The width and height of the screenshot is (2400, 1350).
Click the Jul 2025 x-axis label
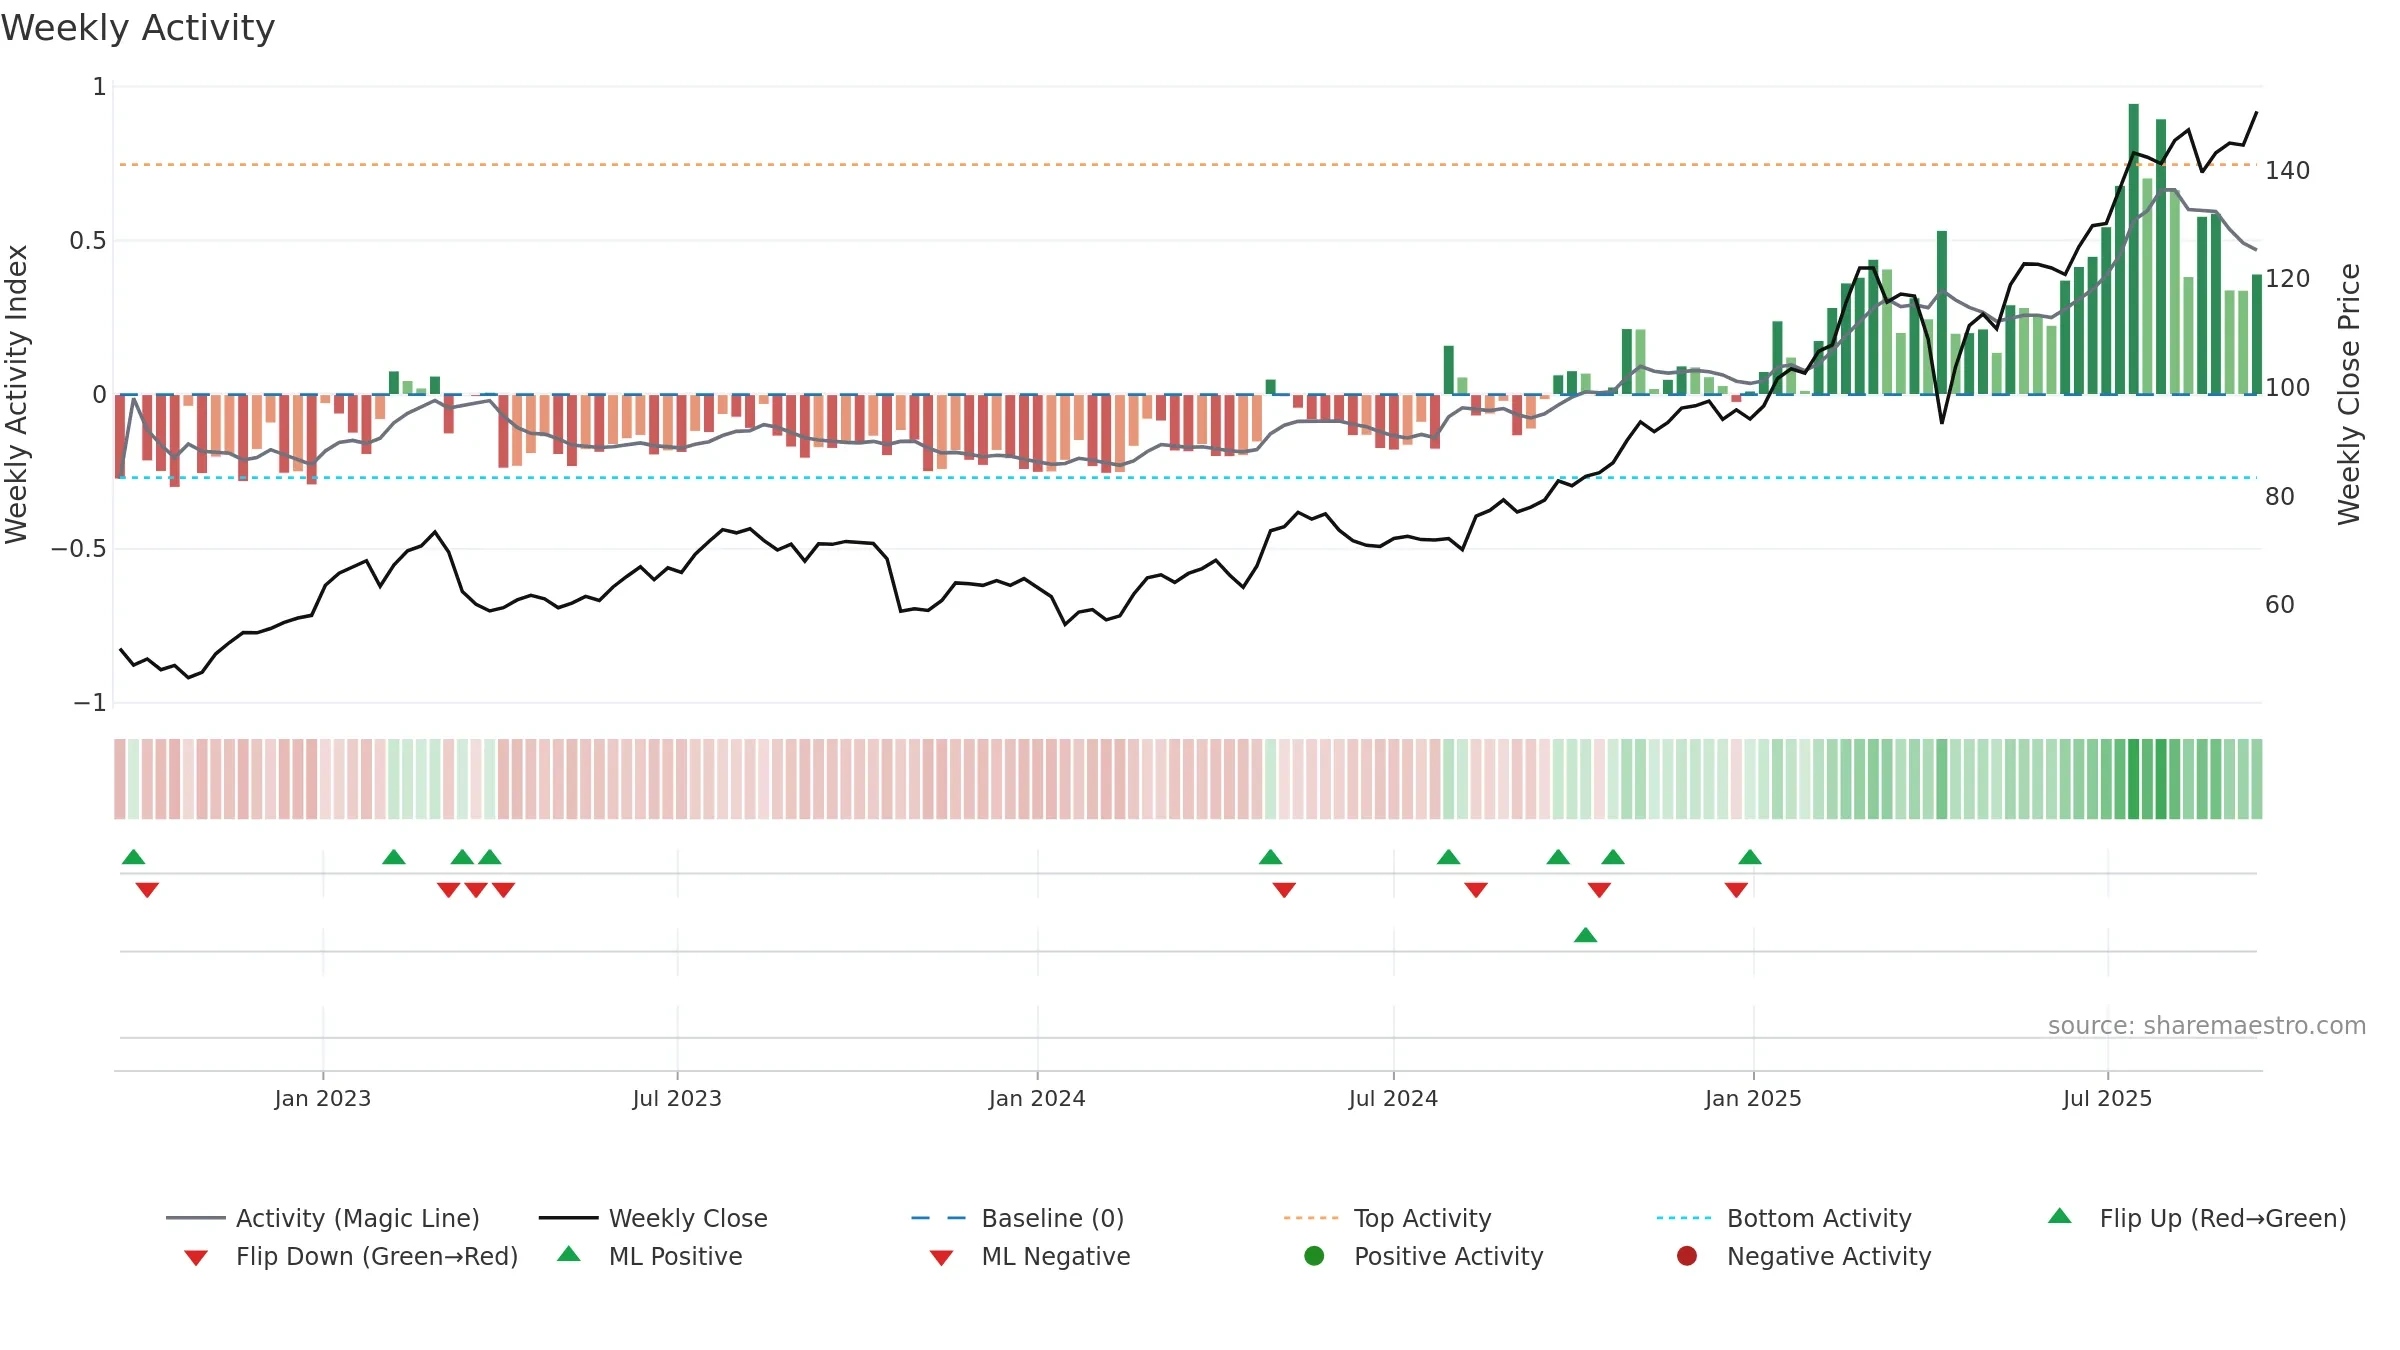point(2107,1098)
